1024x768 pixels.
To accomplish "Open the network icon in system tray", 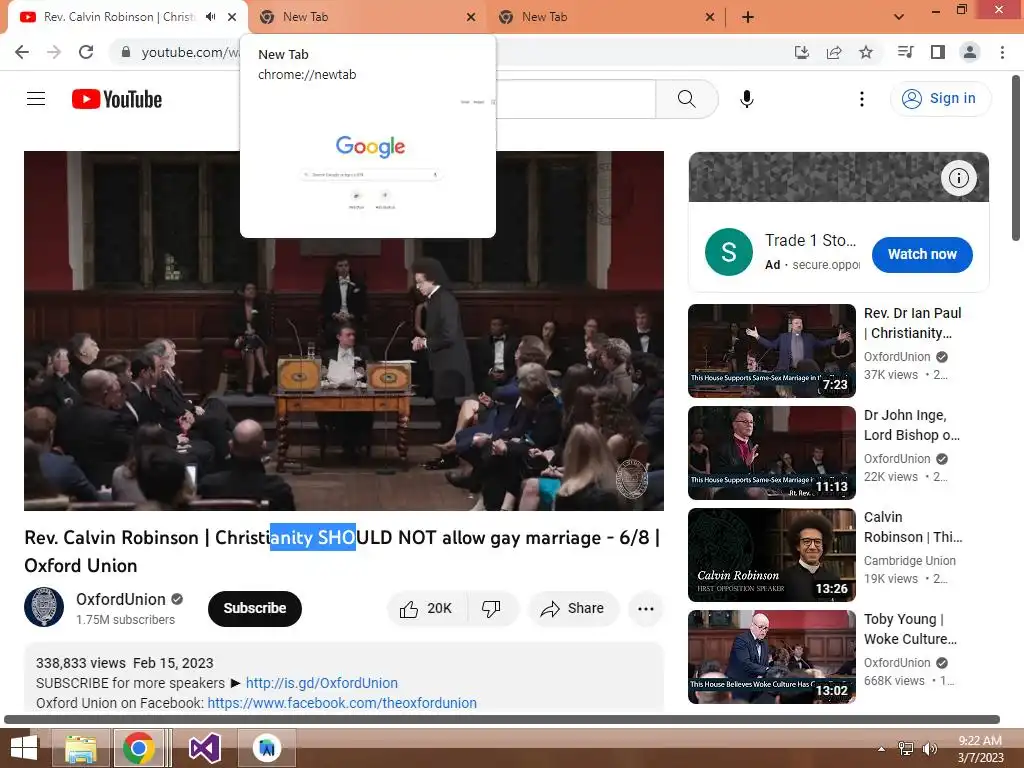I will pyautogui.click(x=906, y=748).
